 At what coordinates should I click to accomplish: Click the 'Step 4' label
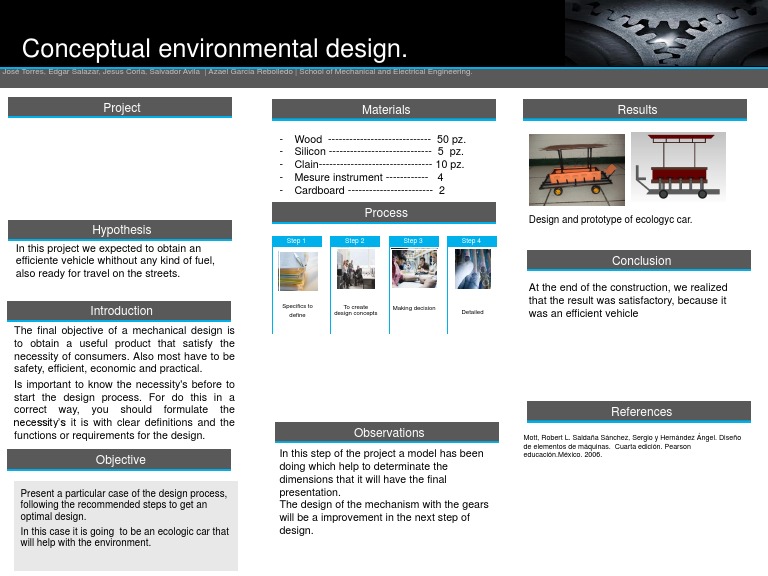(472, 241)
